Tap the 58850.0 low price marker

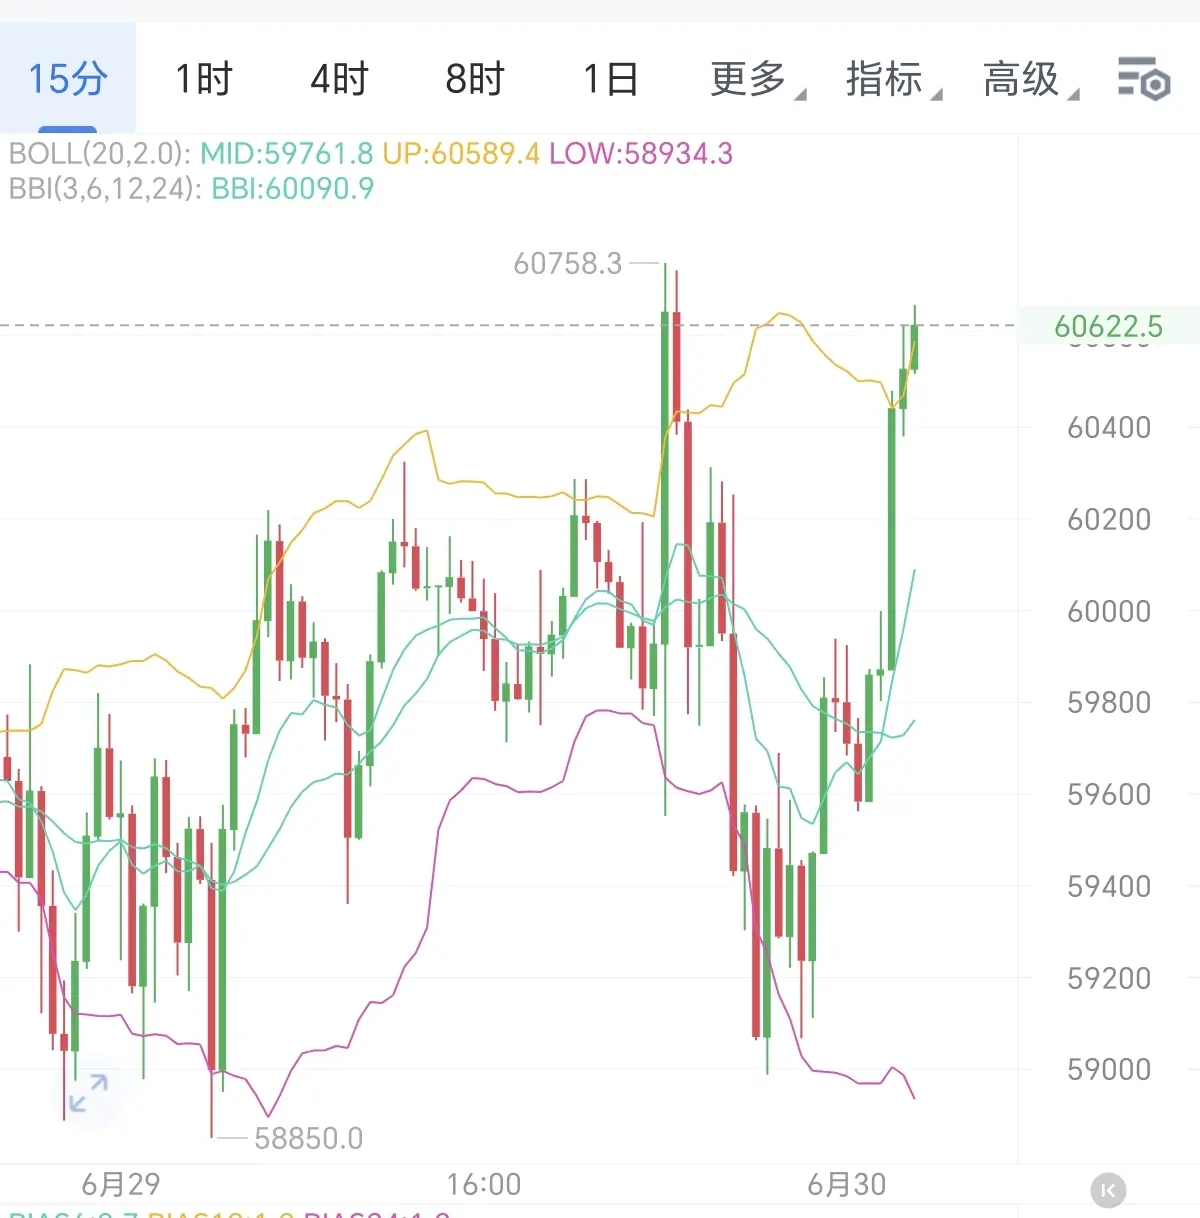(x=308, y=1138)
